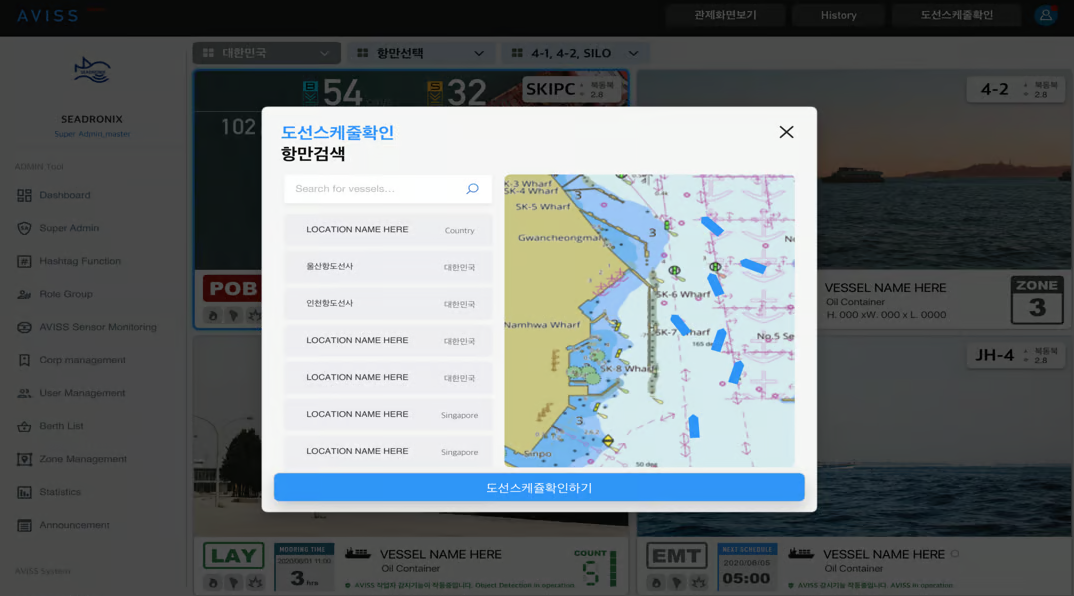Click the Zone Management sidebar icon
This screenshot has width=1074, height=596.
[x=25, y=459]
